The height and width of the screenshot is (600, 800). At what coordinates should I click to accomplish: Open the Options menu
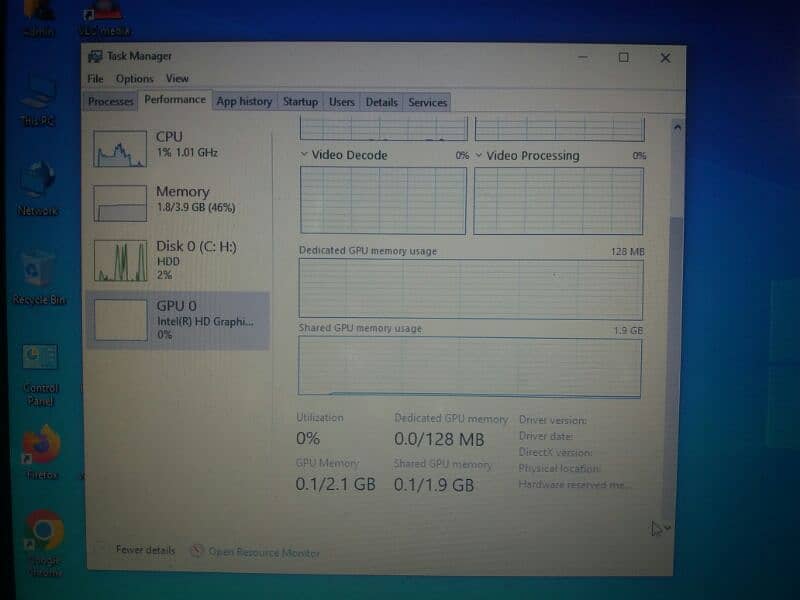point(134,79)
